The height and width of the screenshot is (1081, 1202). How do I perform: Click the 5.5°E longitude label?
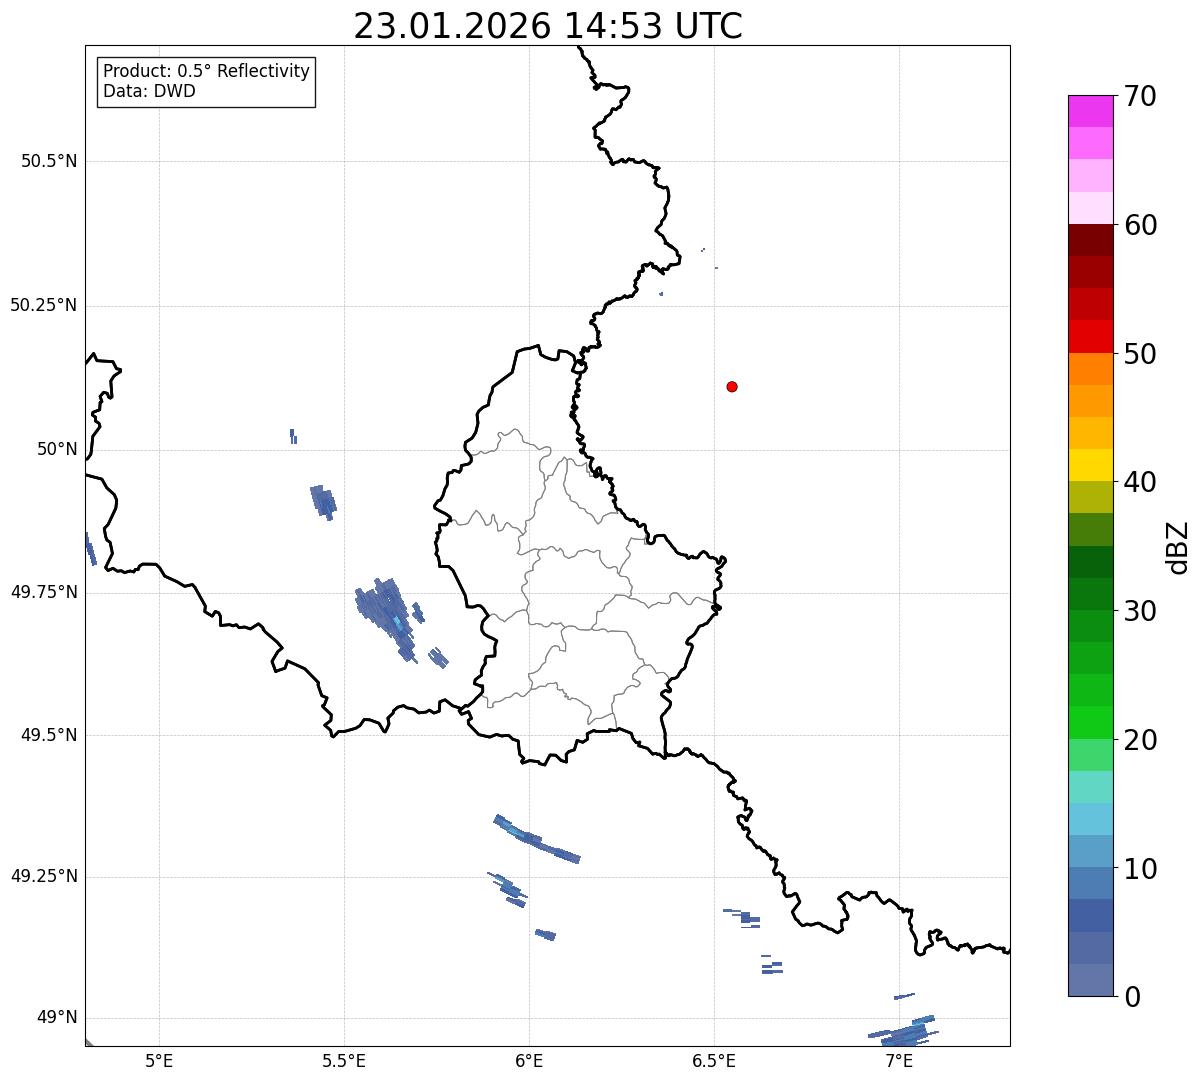(344, 1060)
